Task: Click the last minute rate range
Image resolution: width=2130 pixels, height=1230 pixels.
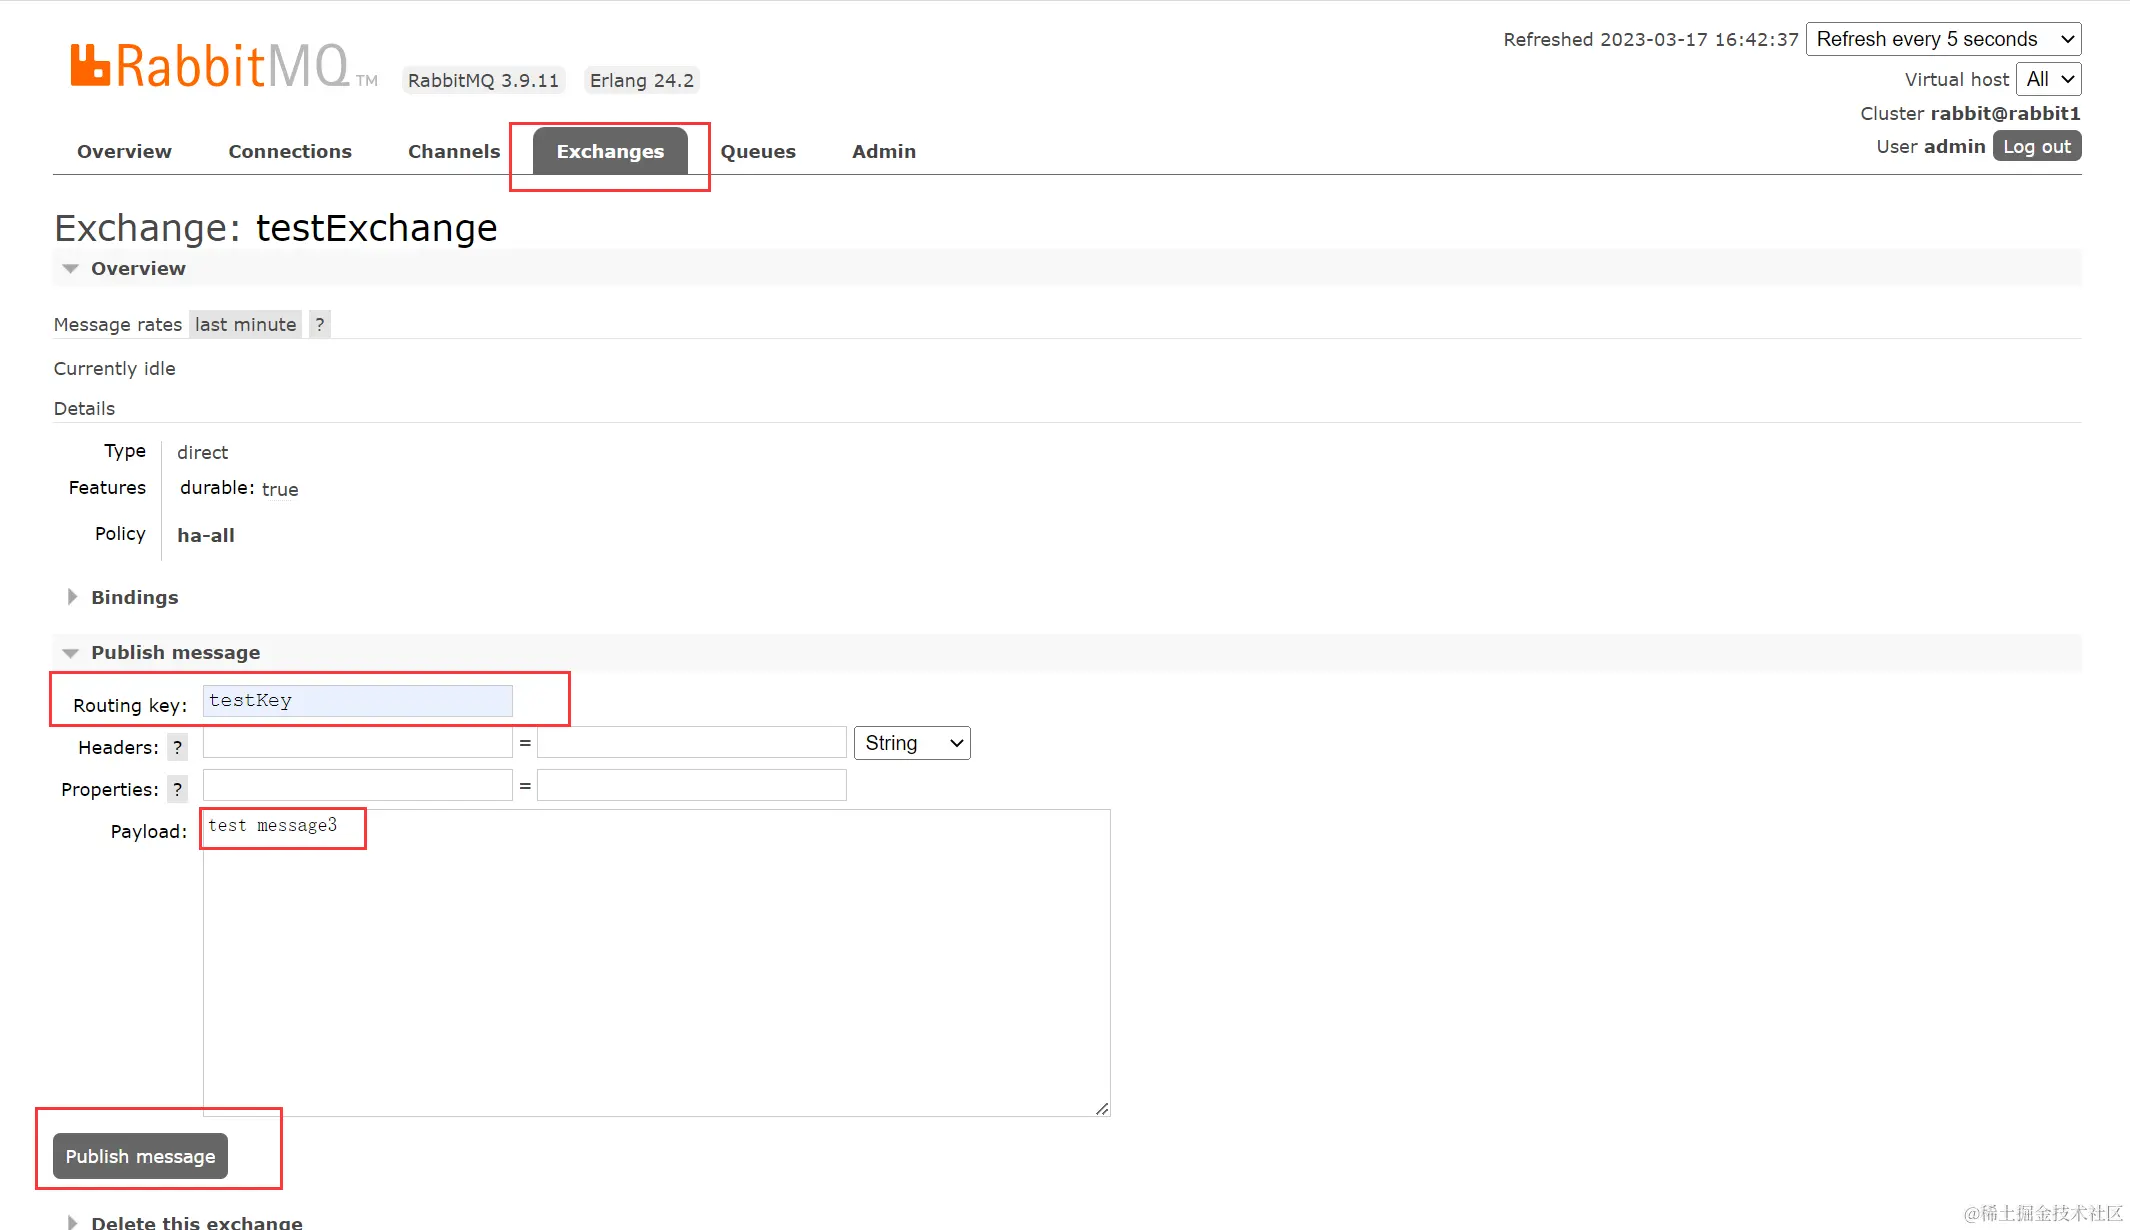Action: point(245,324)
